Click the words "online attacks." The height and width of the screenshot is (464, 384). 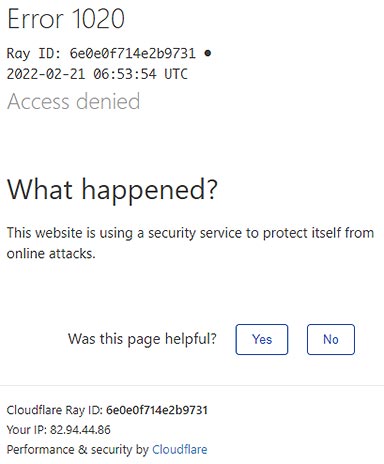[x=51, y=254]
